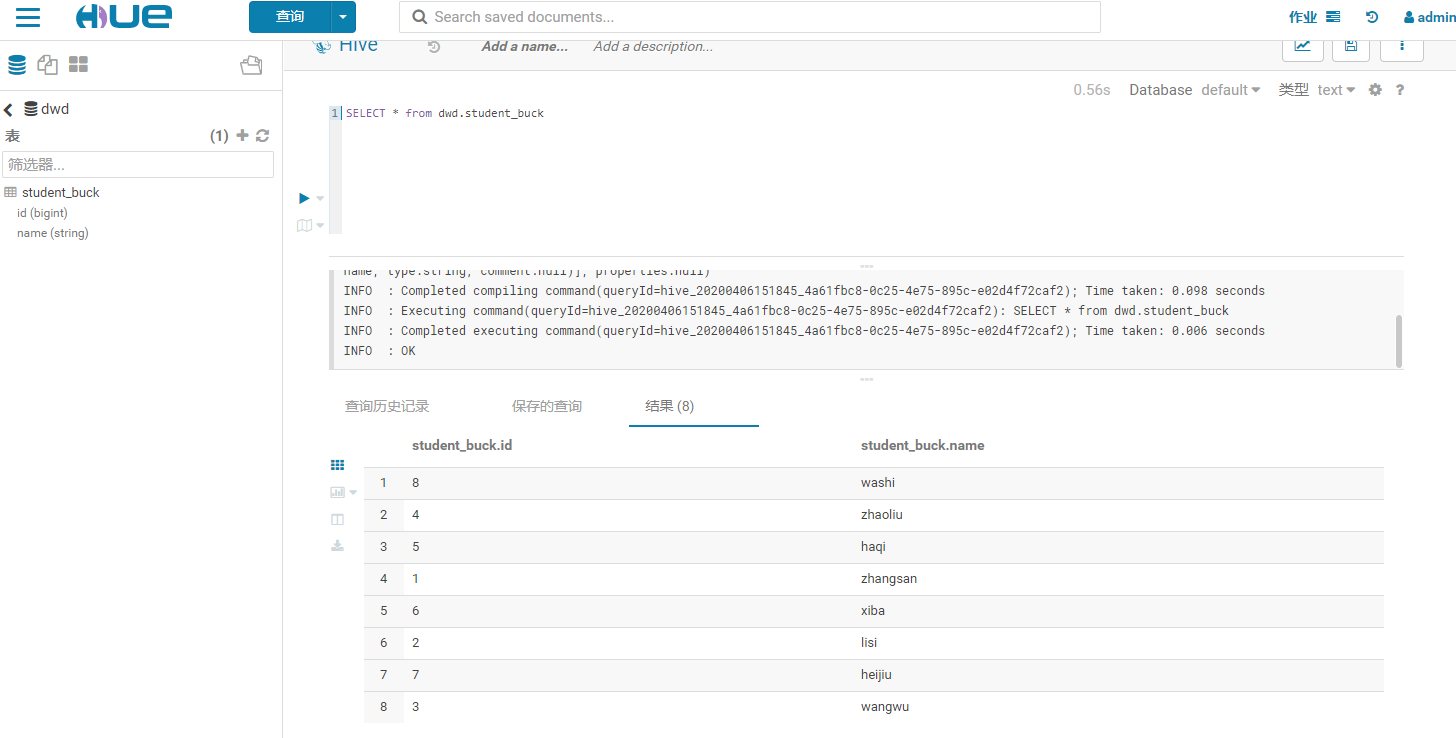This screenshot has height=738, width=1456.
Task: Select the results chart view icon
Action: click(337, 492)
